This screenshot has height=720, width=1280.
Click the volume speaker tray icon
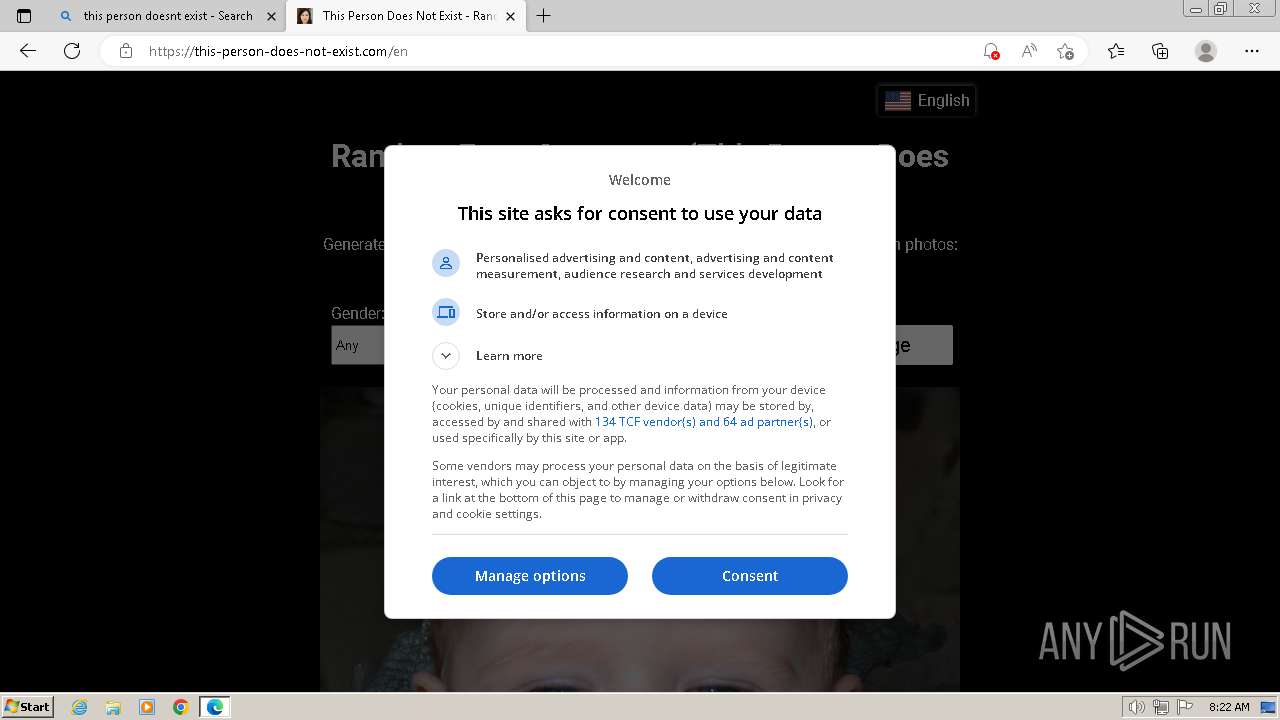1138,707
